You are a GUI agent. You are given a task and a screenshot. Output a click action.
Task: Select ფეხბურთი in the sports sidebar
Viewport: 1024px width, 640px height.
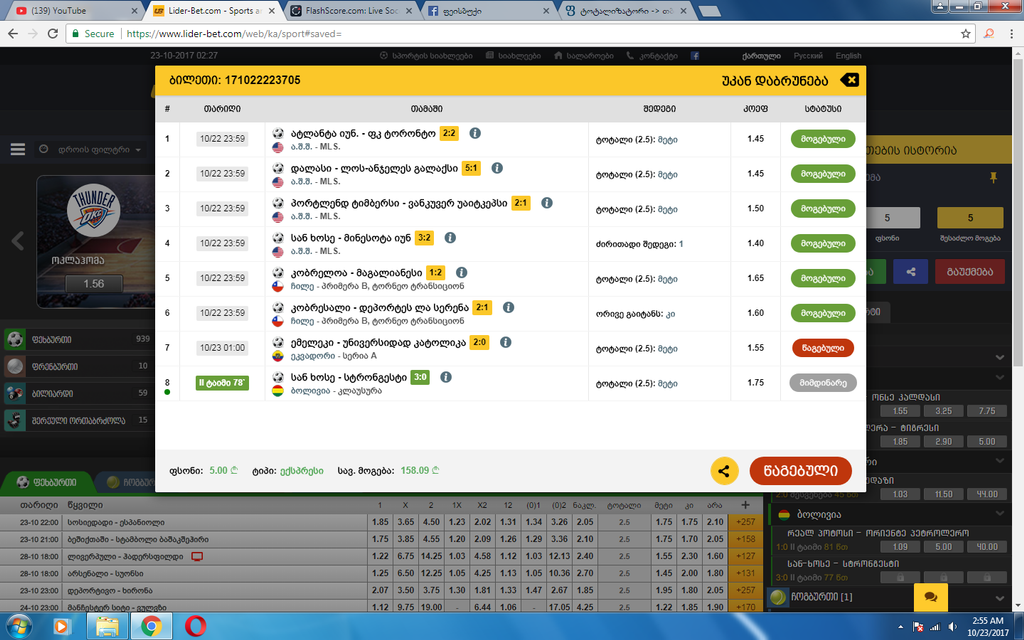[77, 339]
